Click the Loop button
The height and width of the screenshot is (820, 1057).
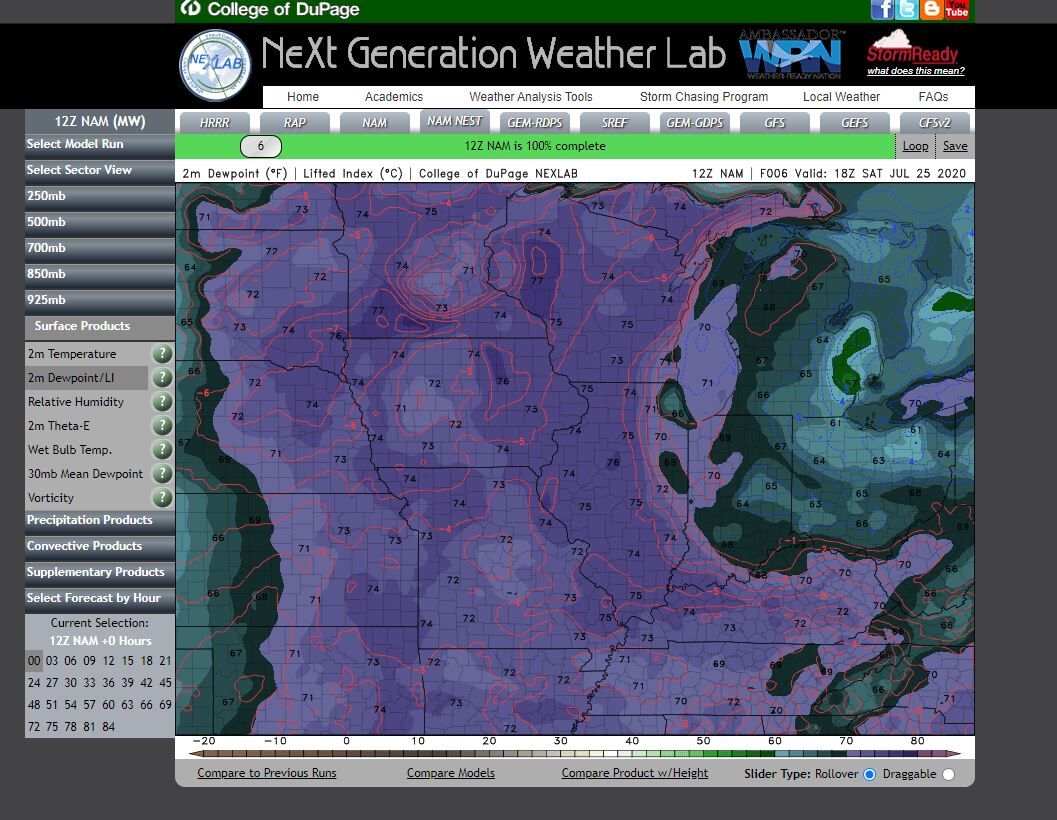pos(915,146)
